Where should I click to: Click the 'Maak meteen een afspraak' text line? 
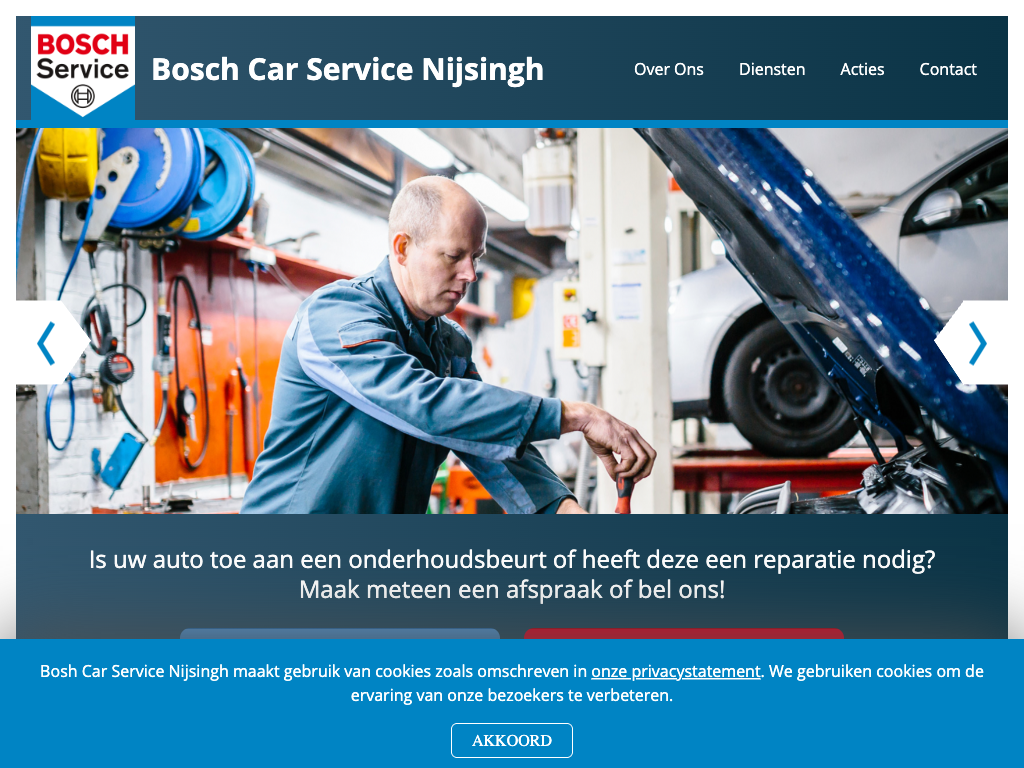[512, 590]
